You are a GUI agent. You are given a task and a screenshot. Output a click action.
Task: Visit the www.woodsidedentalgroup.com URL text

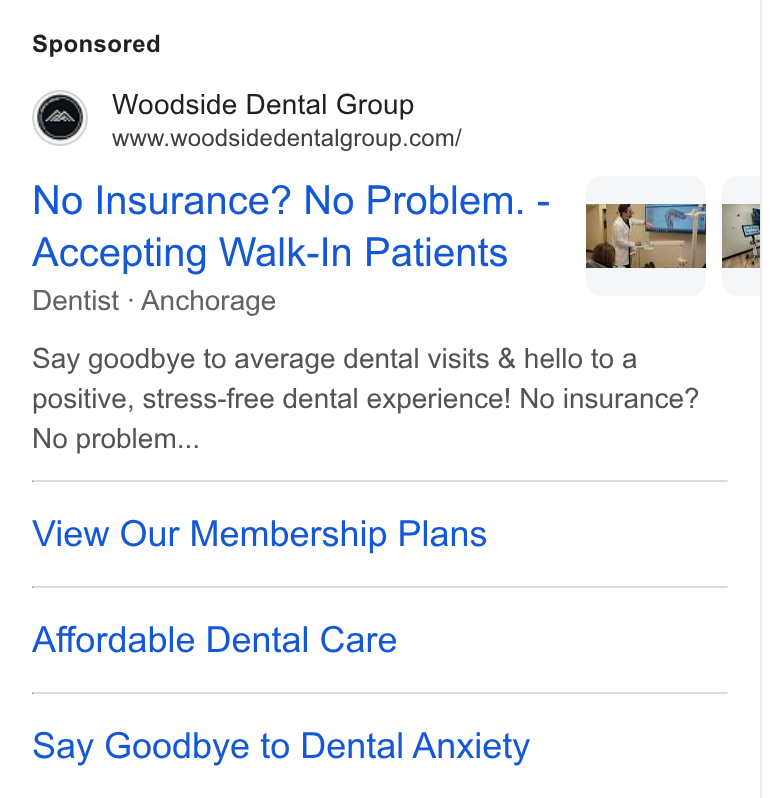tap(286, 138)
